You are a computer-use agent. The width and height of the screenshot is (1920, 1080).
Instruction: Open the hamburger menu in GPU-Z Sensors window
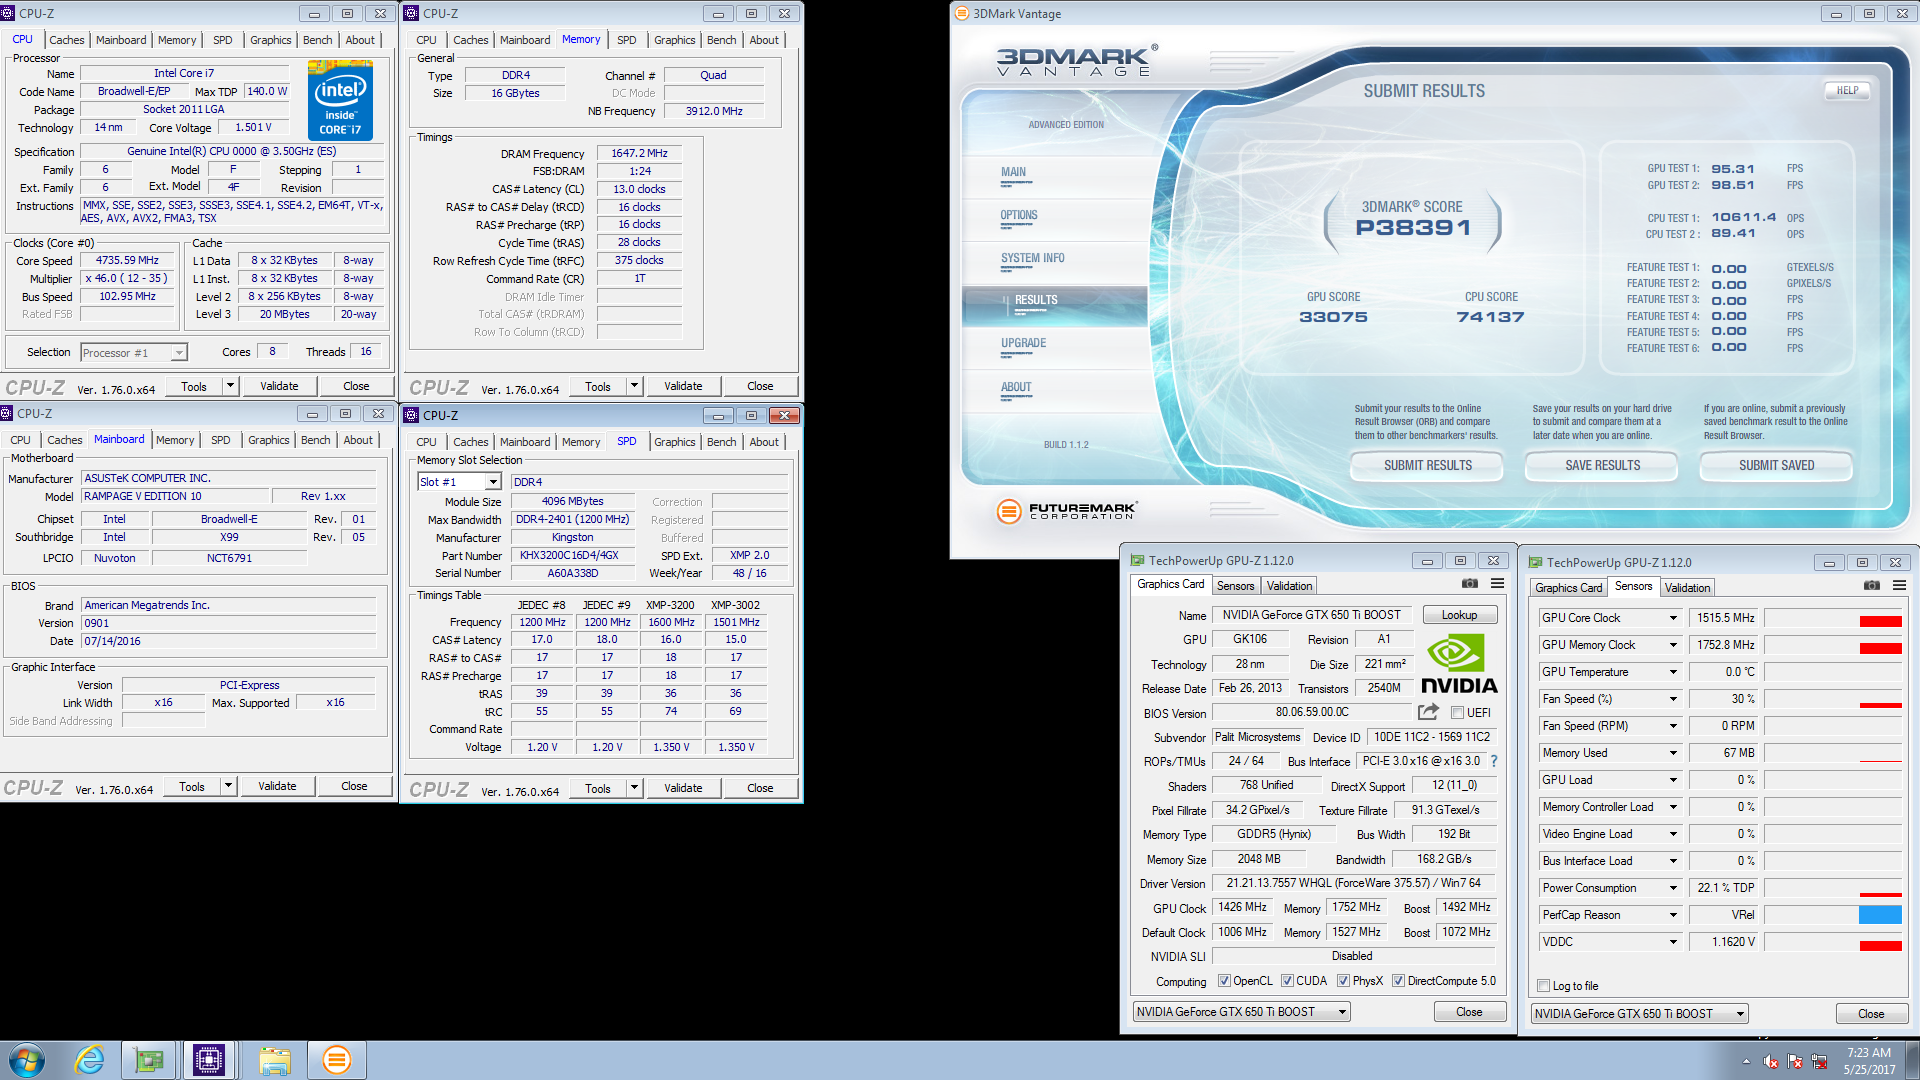click(1899, 586)
